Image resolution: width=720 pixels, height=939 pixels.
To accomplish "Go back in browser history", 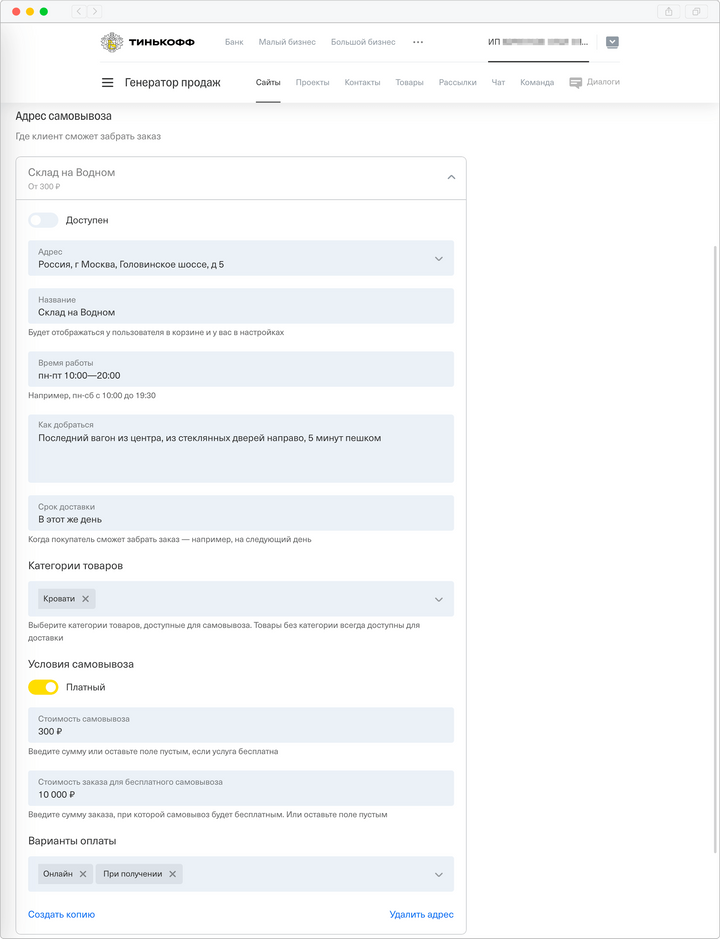I will click(79, 11).
